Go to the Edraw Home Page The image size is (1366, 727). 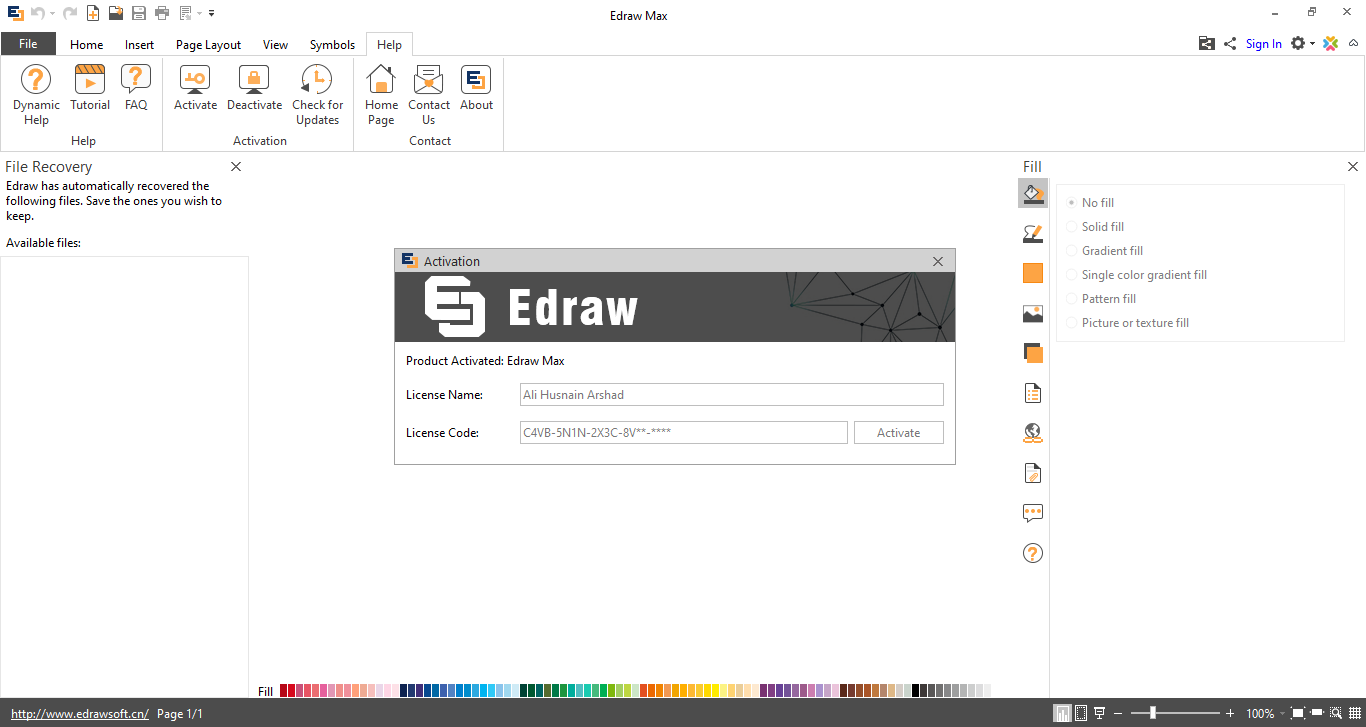coord(381,95)
